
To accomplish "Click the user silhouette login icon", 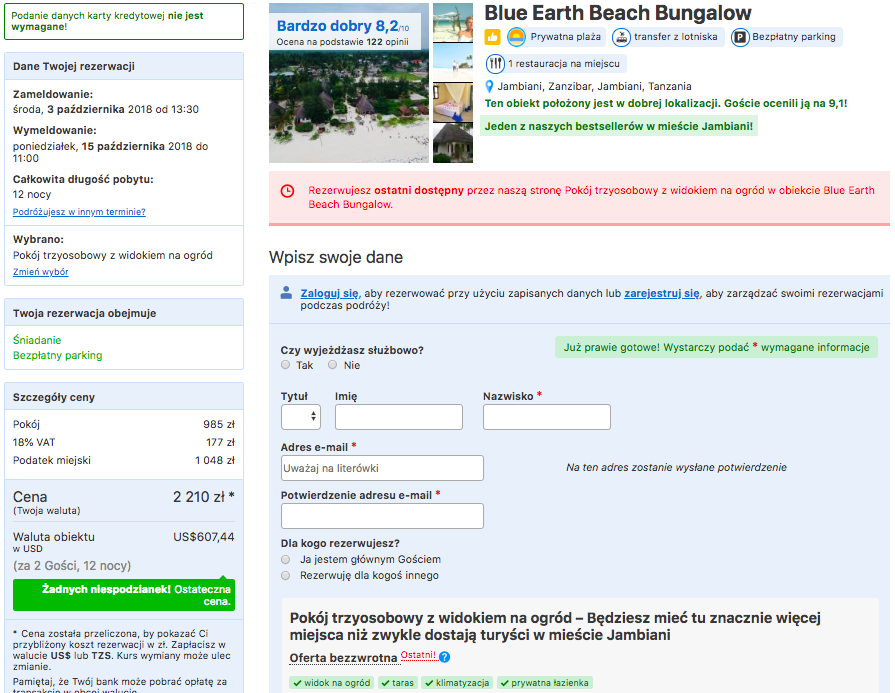I will pos(287,293).
